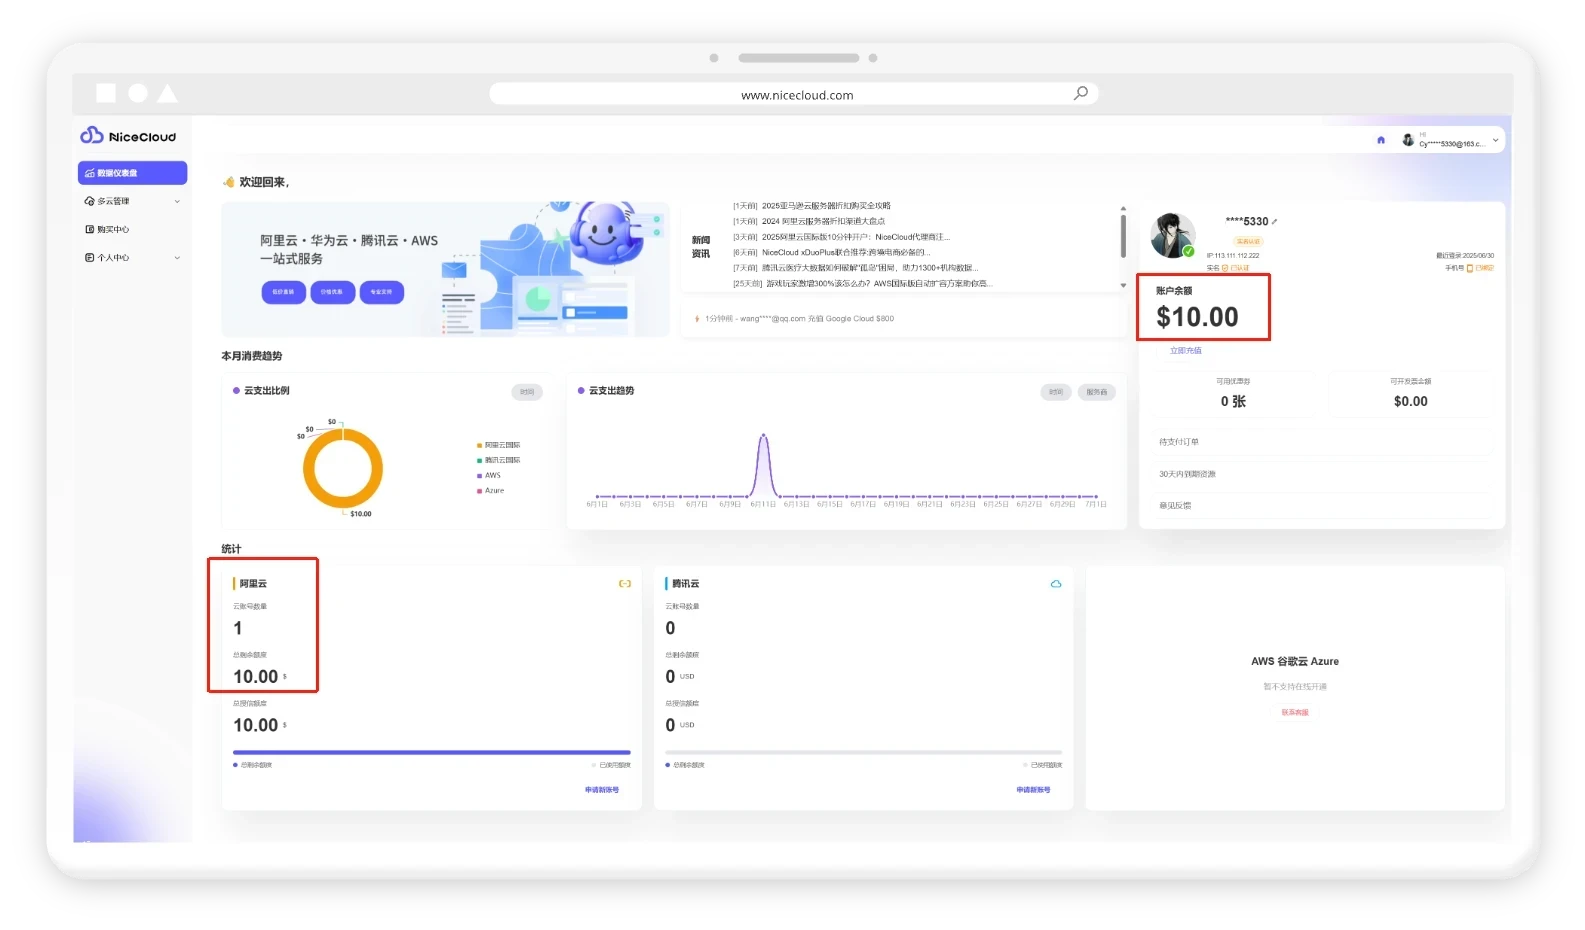Click the orange 实名认证 badge under username
The image size is (1585, 930).
(x=1249, y=241)
